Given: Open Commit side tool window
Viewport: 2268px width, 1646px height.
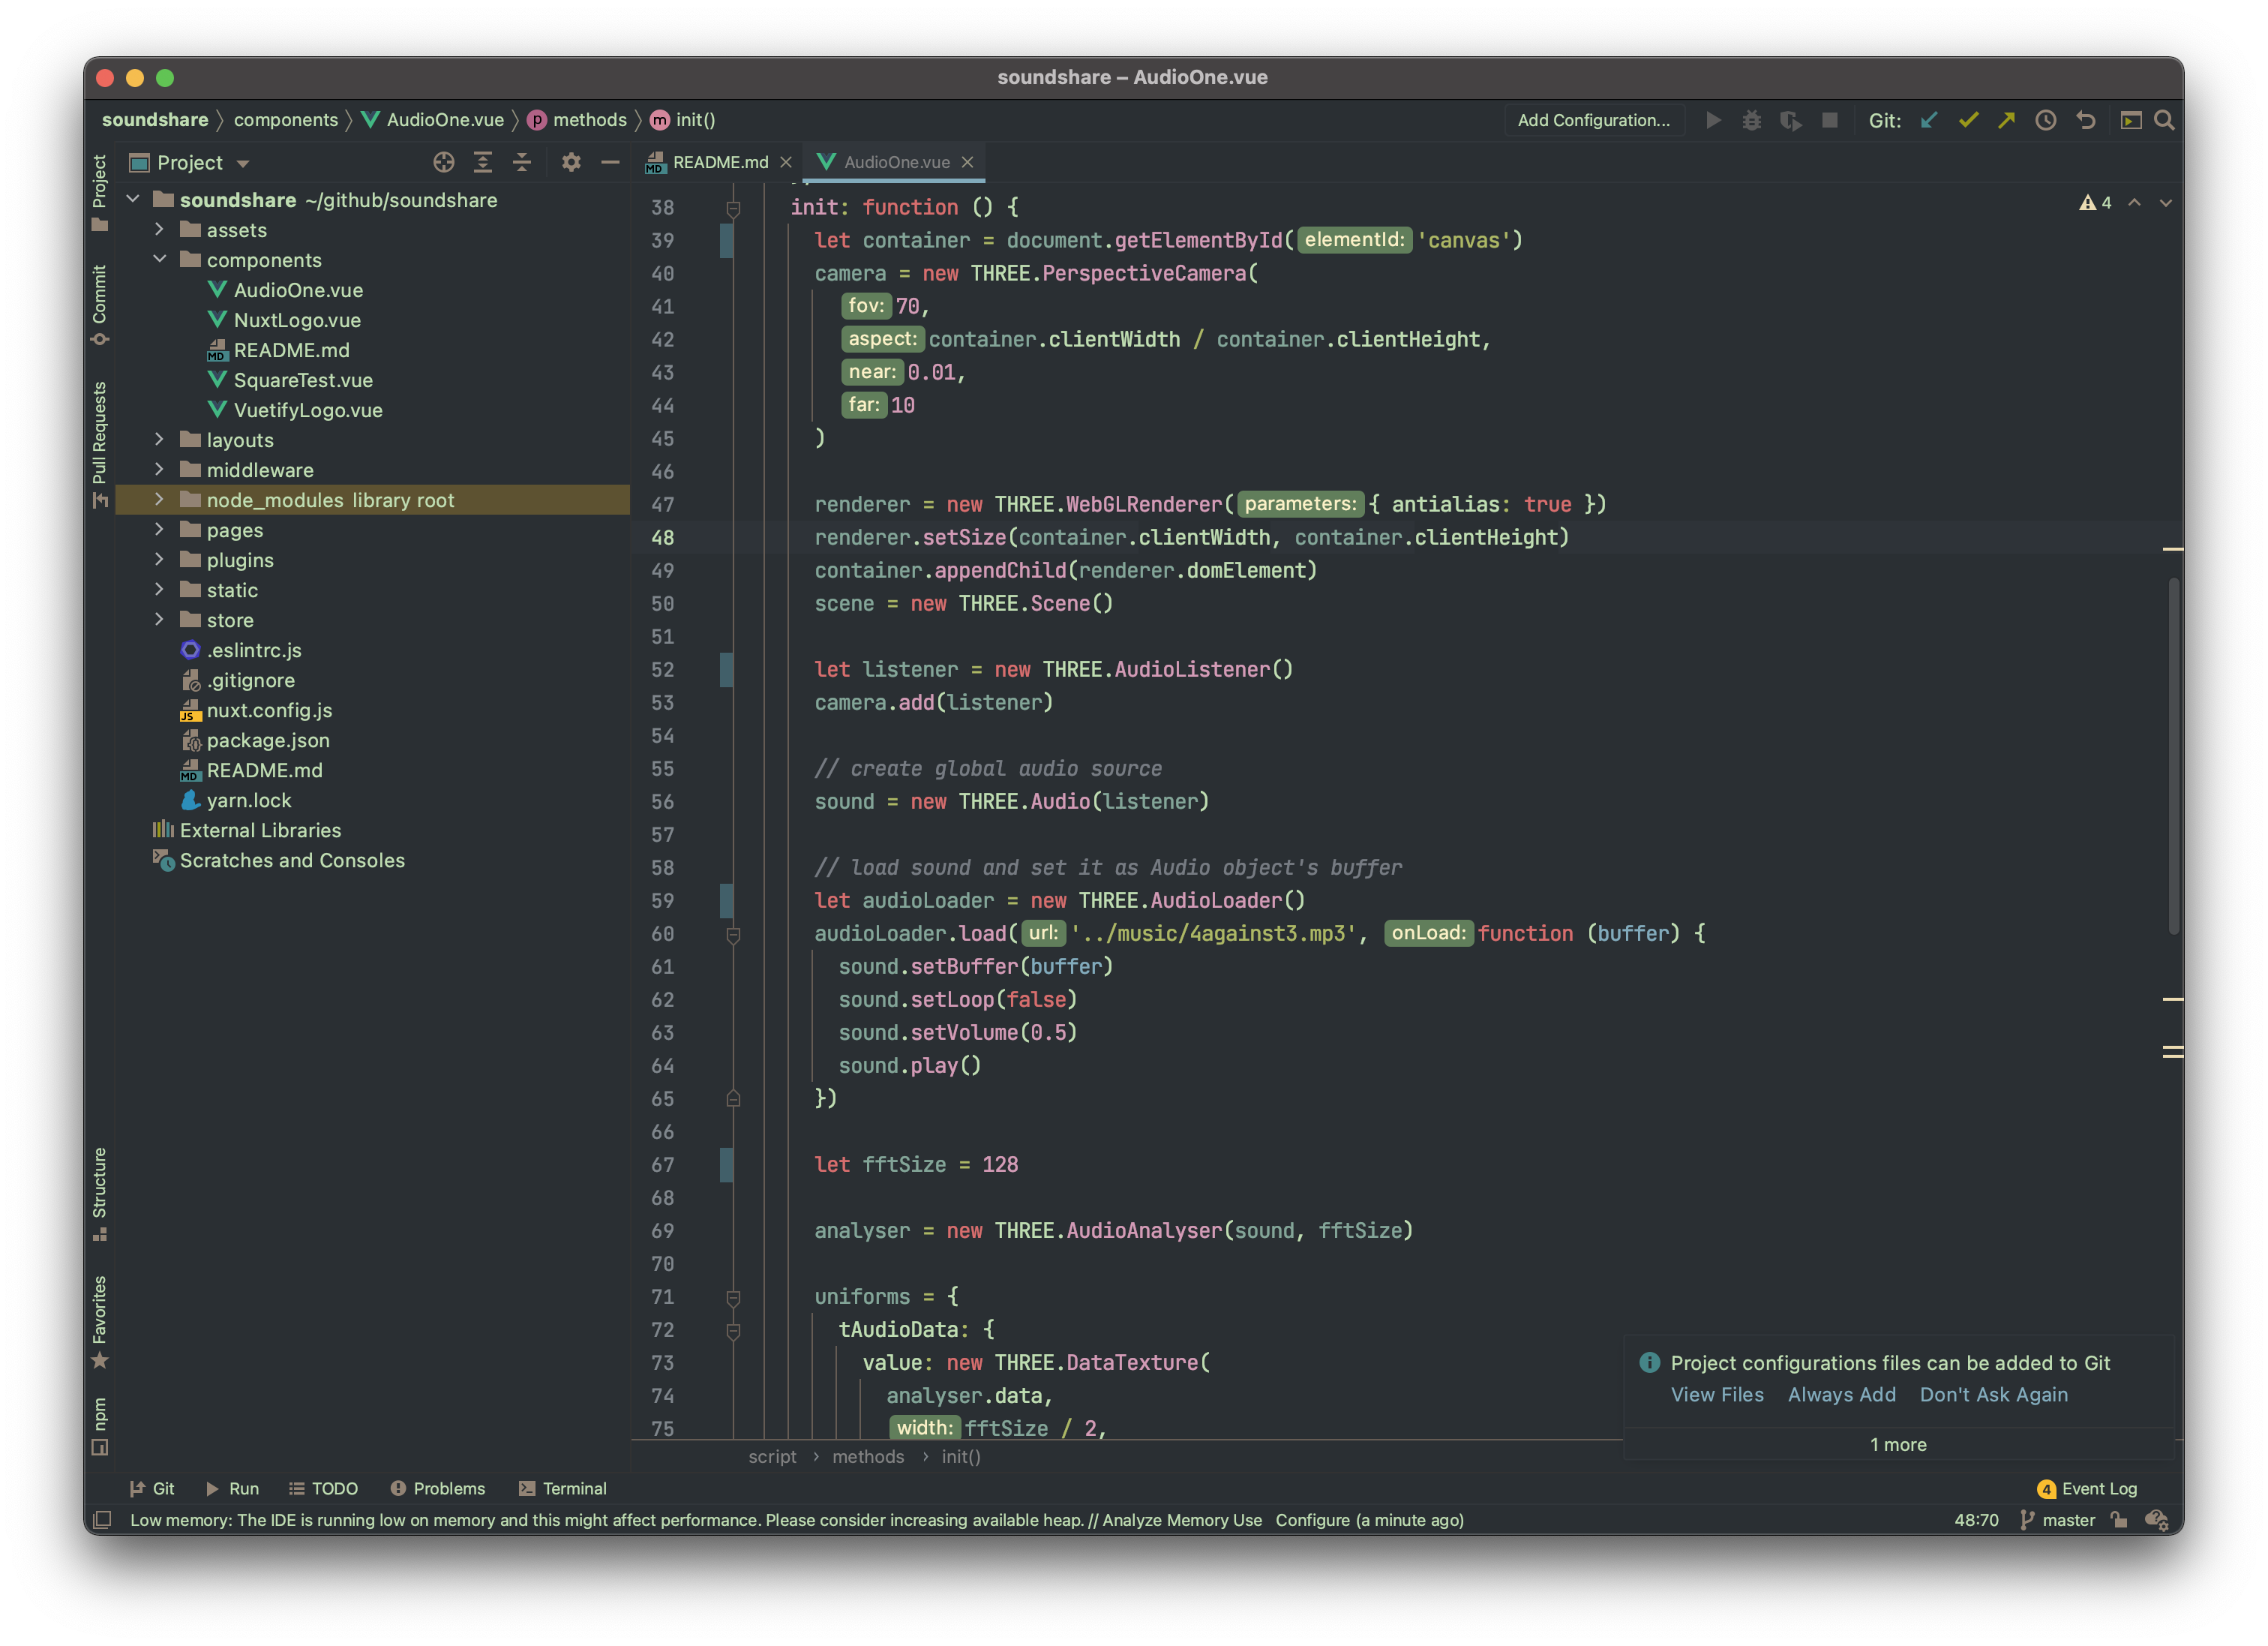Looking at the screenshot, I should (99, 305).
